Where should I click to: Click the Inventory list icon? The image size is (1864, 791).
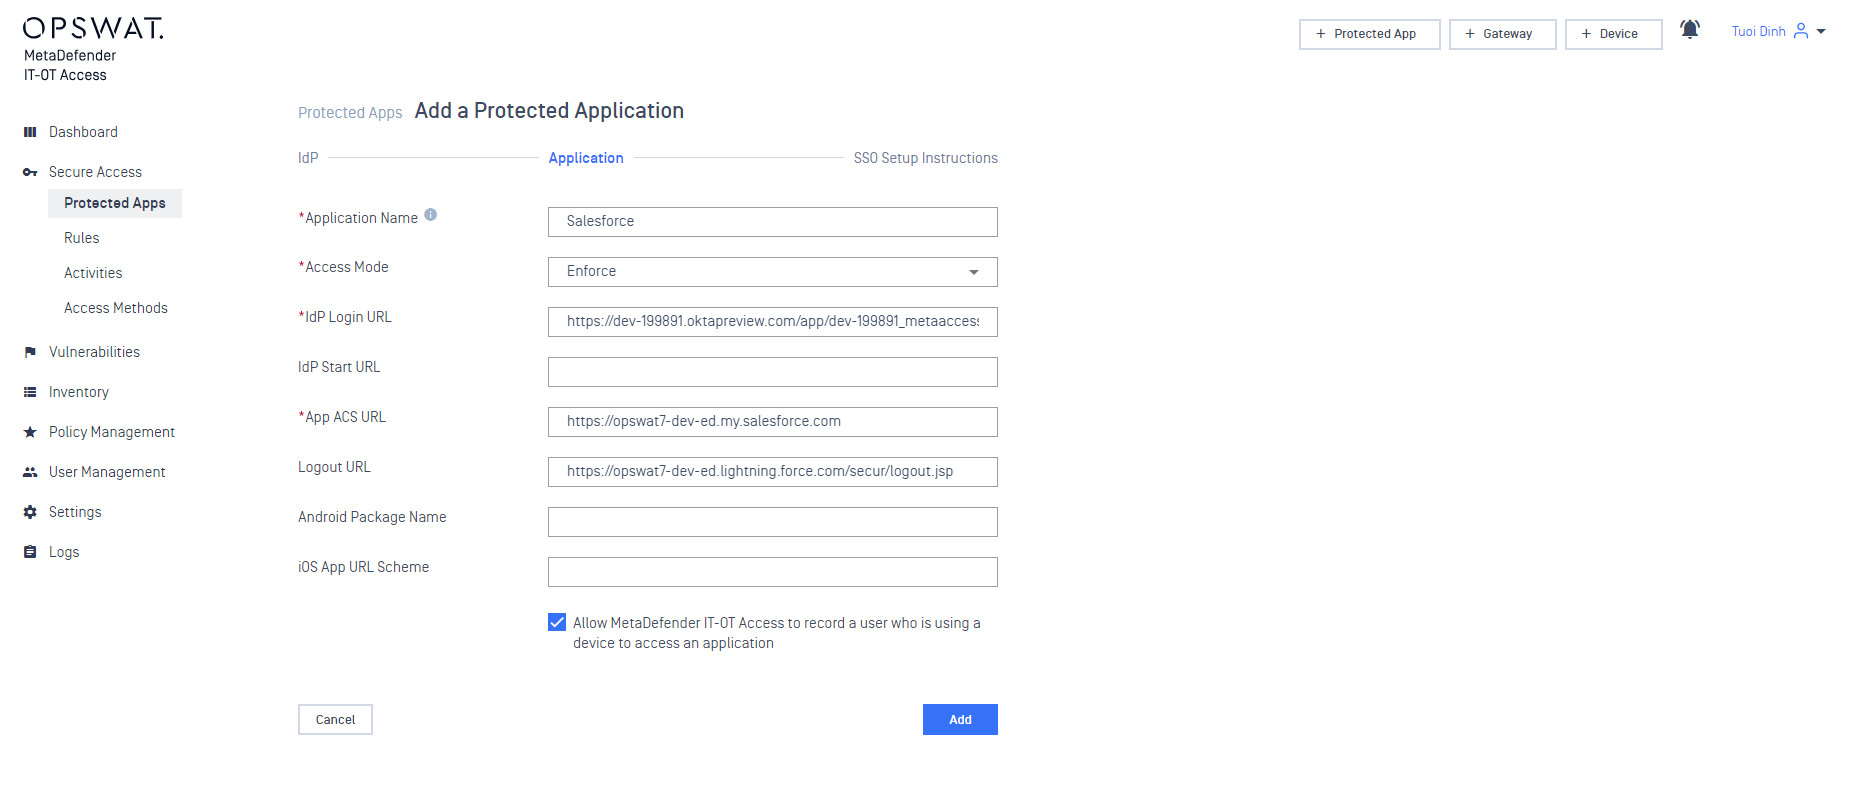click(x=30, y=392)
